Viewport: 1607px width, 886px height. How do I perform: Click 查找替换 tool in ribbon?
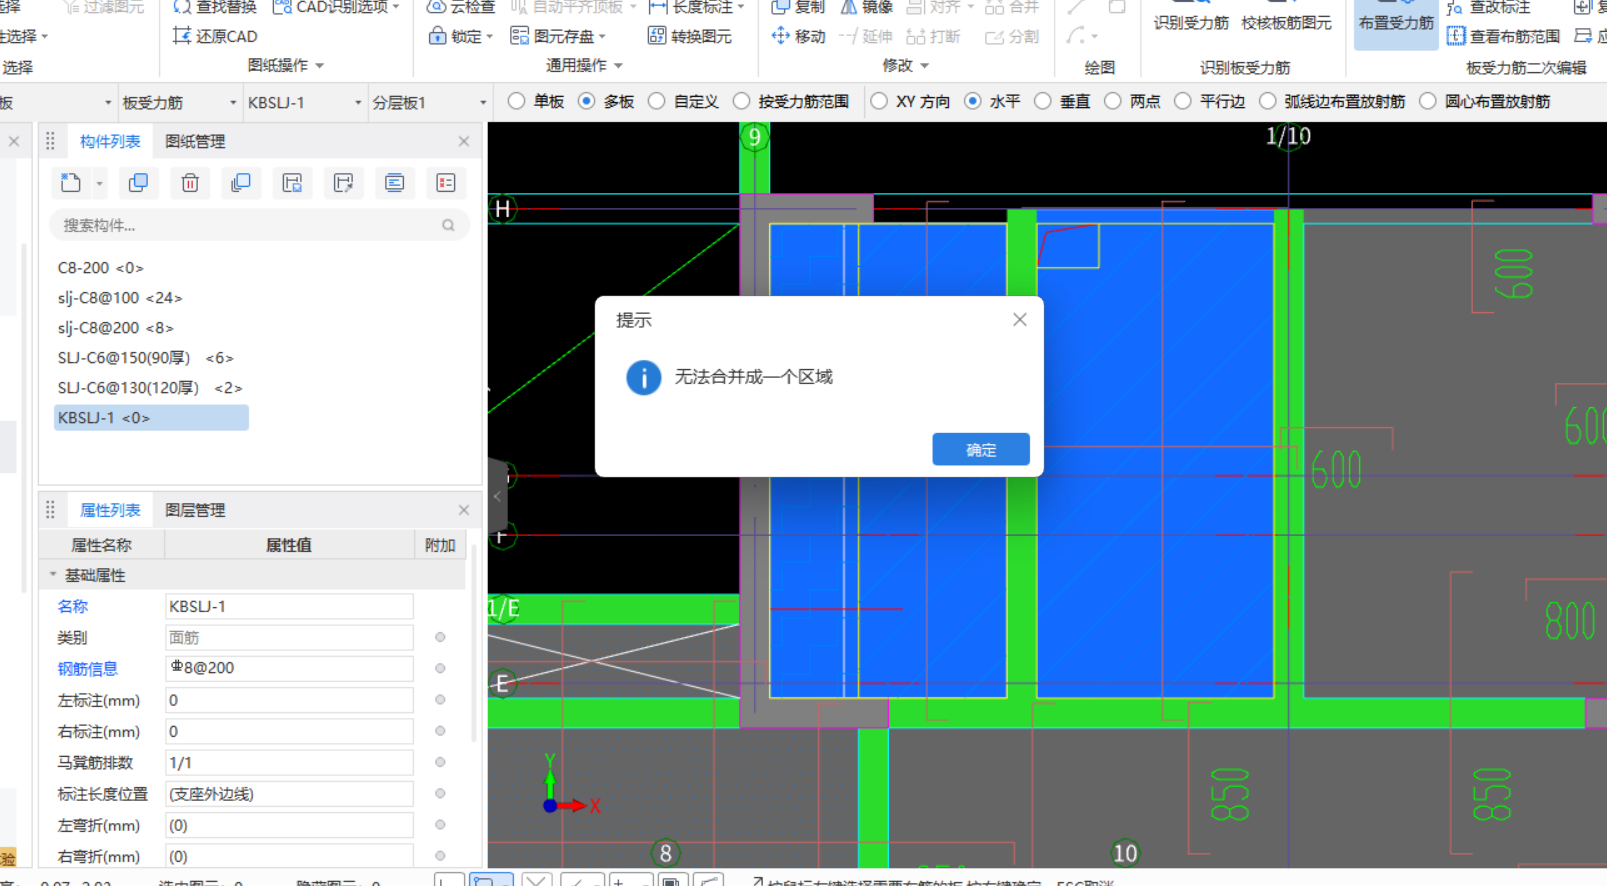point(214,7)
